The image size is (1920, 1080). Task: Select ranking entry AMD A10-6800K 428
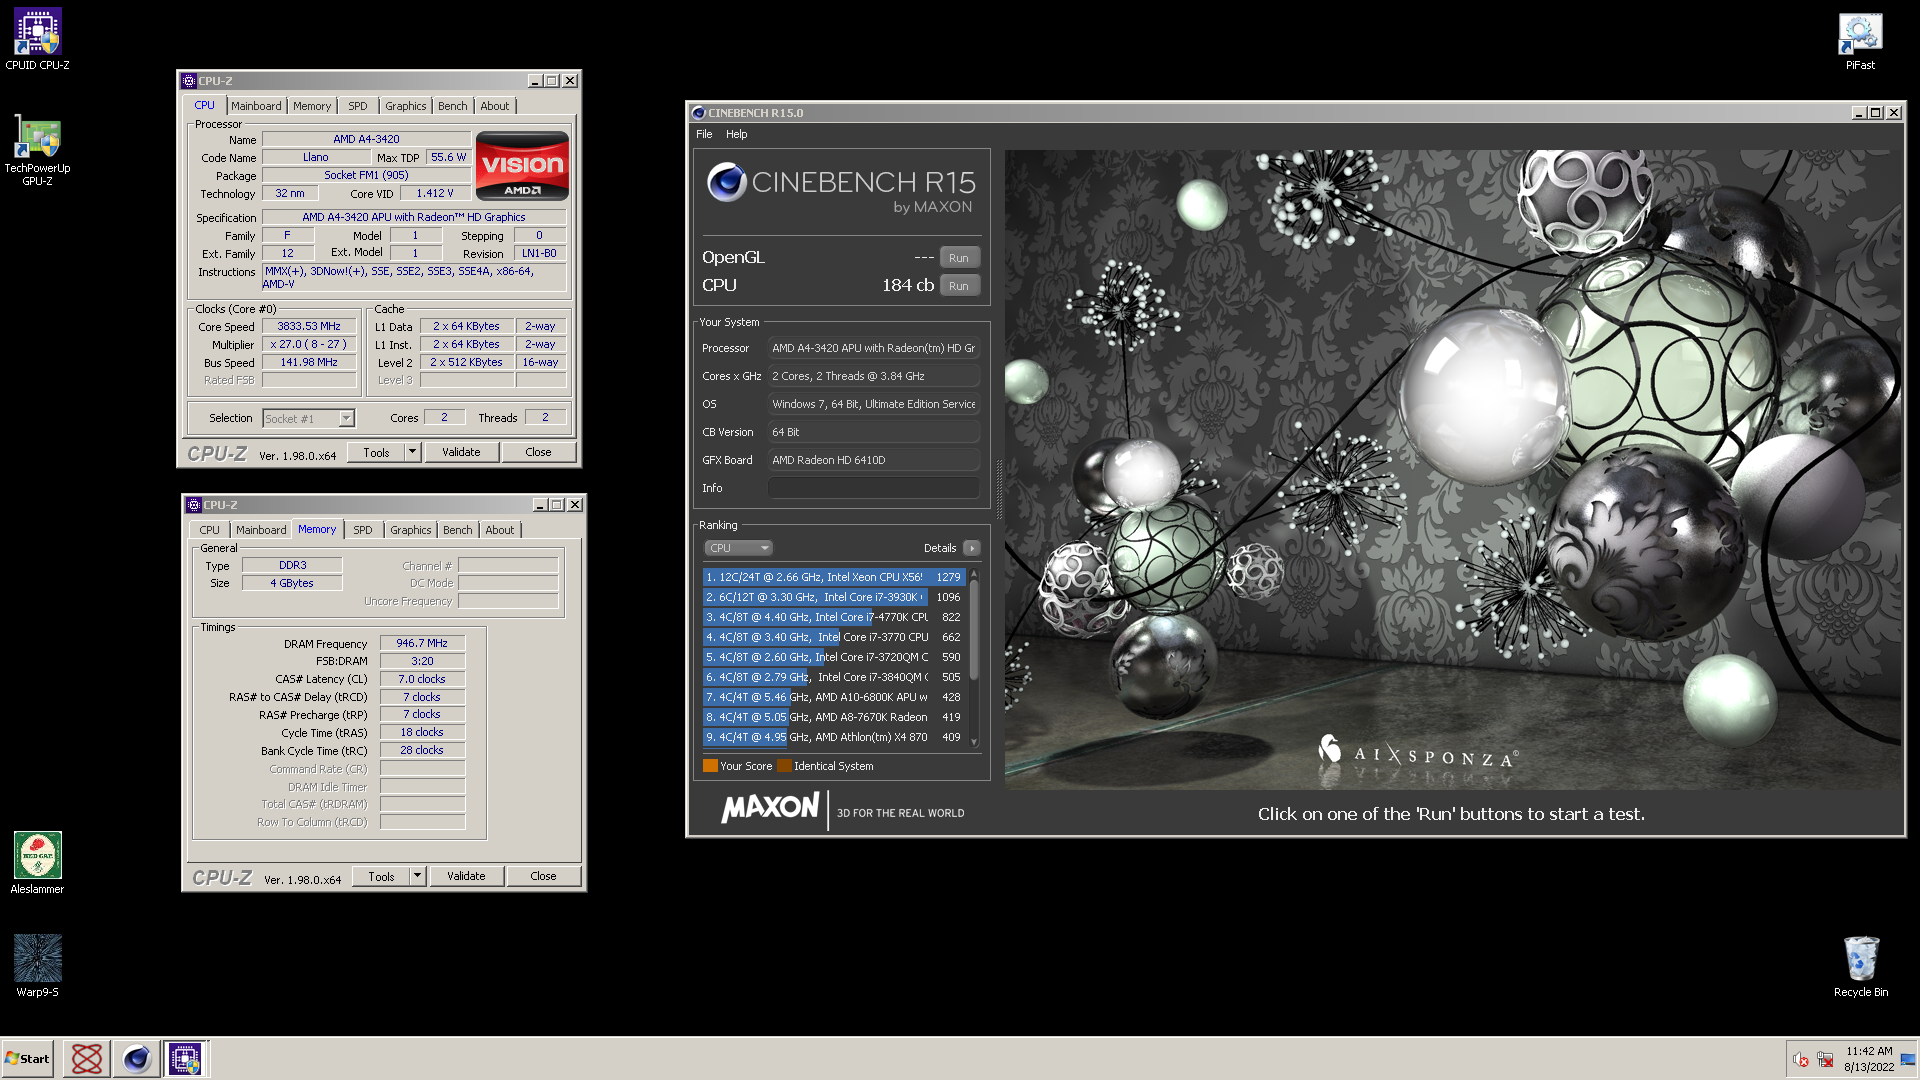tap(833, 697)
